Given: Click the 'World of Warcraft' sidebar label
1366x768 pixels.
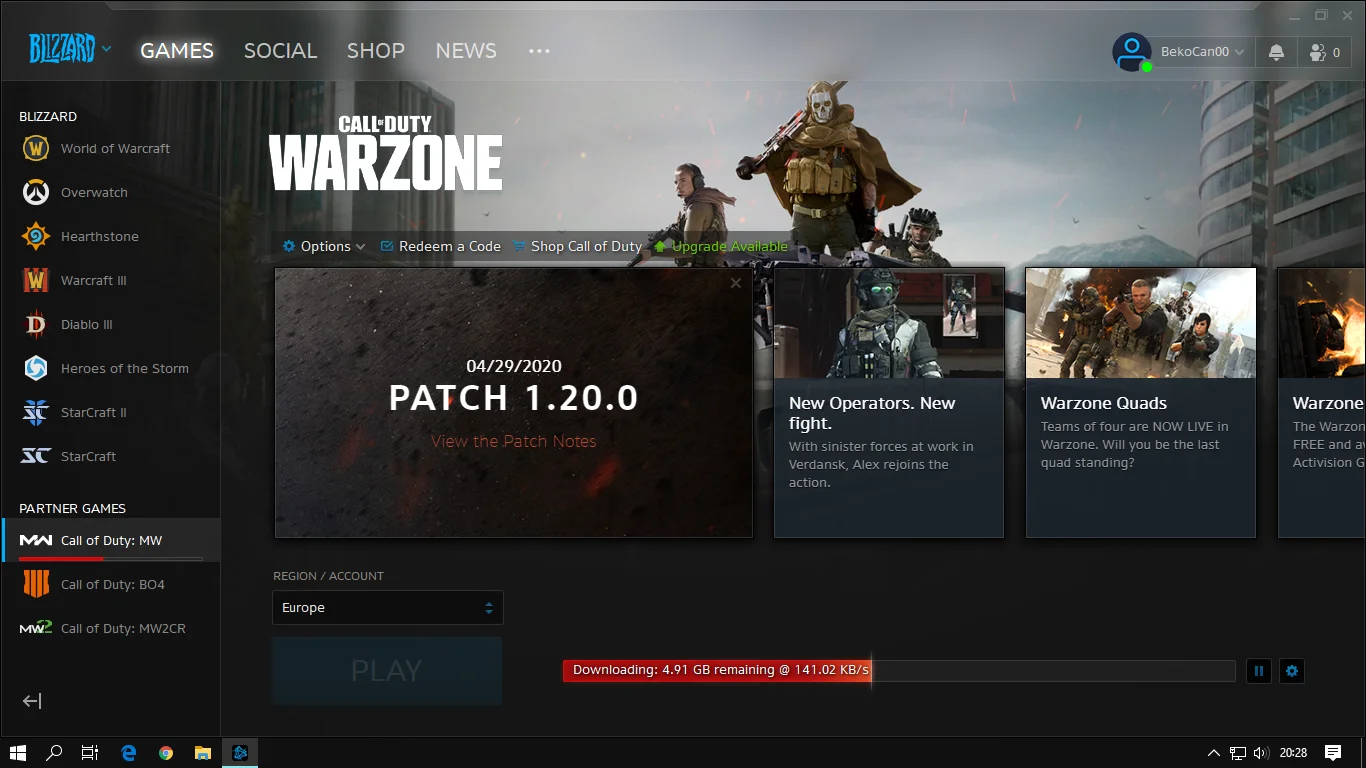Looking at the screenshot, I should click(x=115, y=148).
